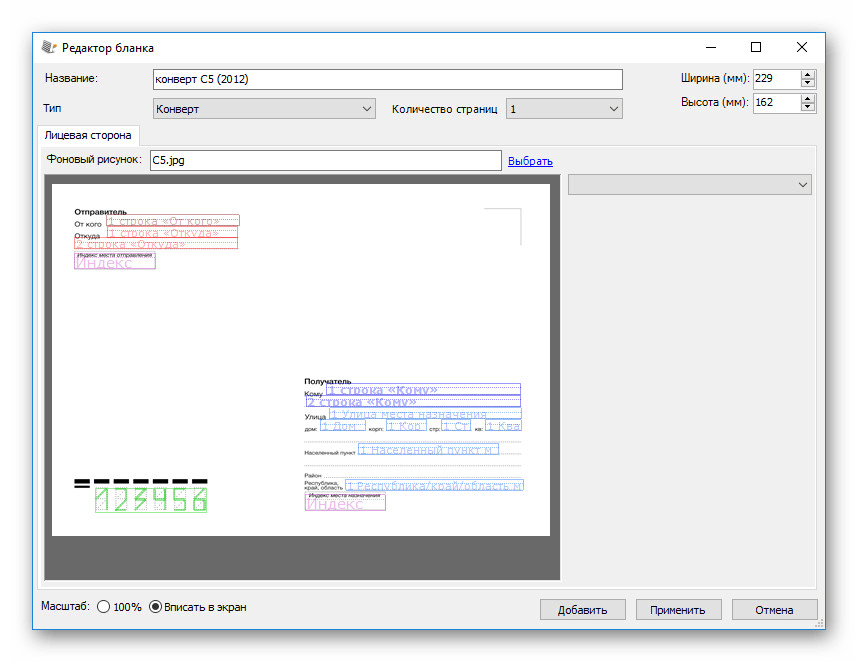Image resolution: width=858 pixels, height=662 pixels.
Task: Follow the Выбрать link for background image
Action: coord(530,161)
